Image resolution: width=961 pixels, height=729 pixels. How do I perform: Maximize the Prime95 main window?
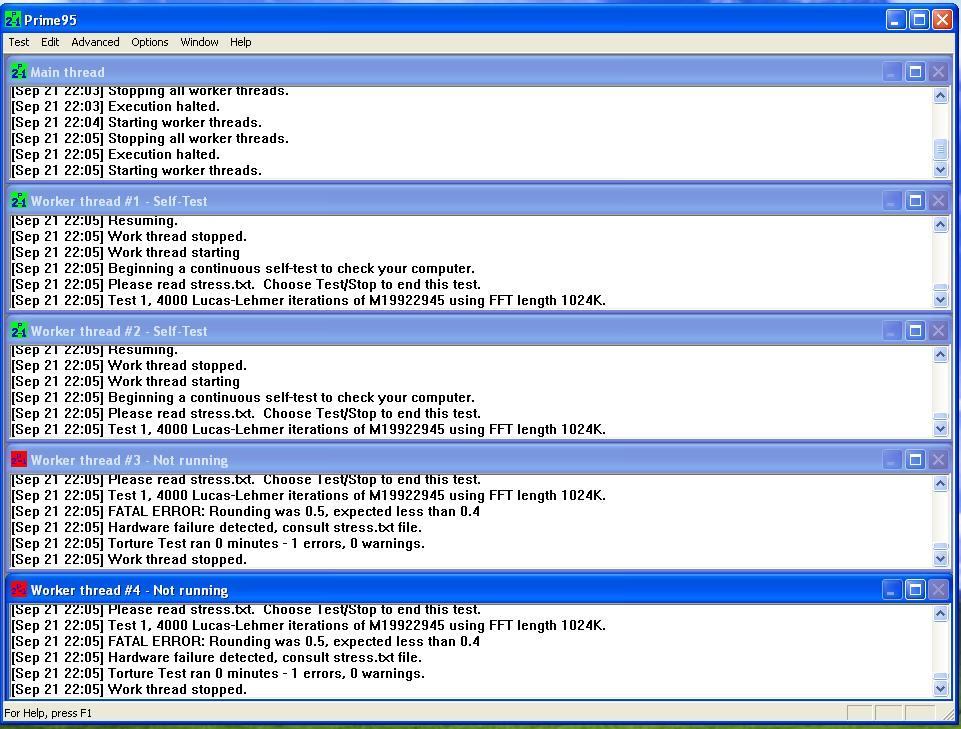click(919, 20)
